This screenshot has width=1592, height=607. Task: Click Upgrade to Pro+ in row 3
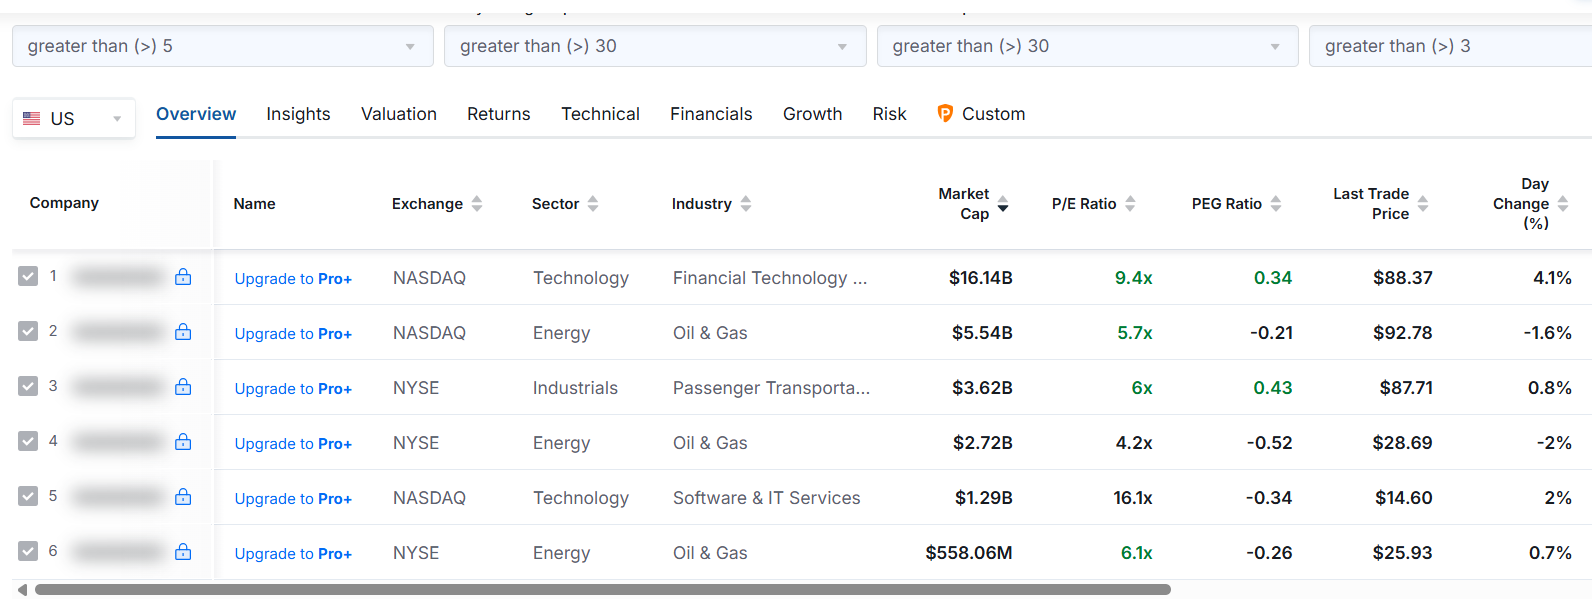[293, 389]
